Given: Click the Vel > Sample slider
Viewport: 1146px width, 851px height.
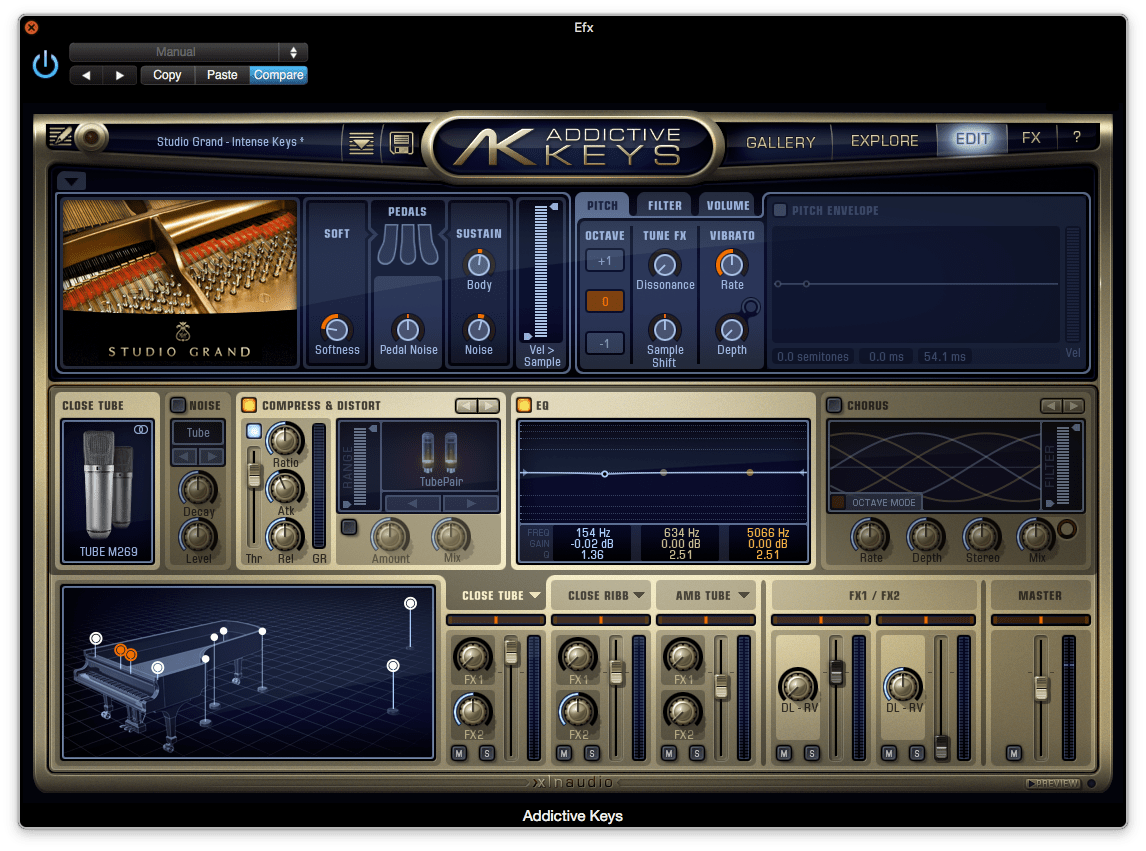Looking at the screenshot, I should click(x=541, y=271).
